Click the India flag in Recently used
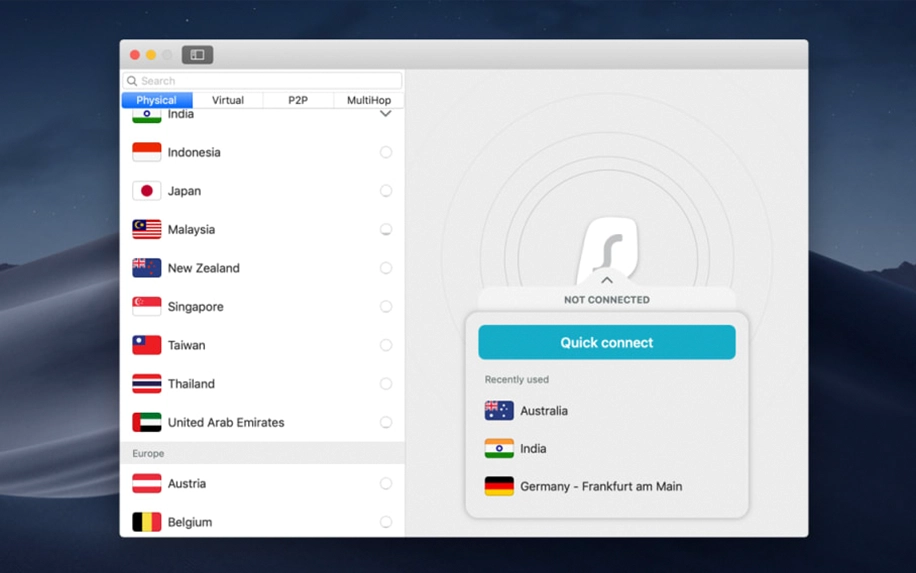Image resolution: width=916 pixels, height=573 pixels. click(499, 449)
